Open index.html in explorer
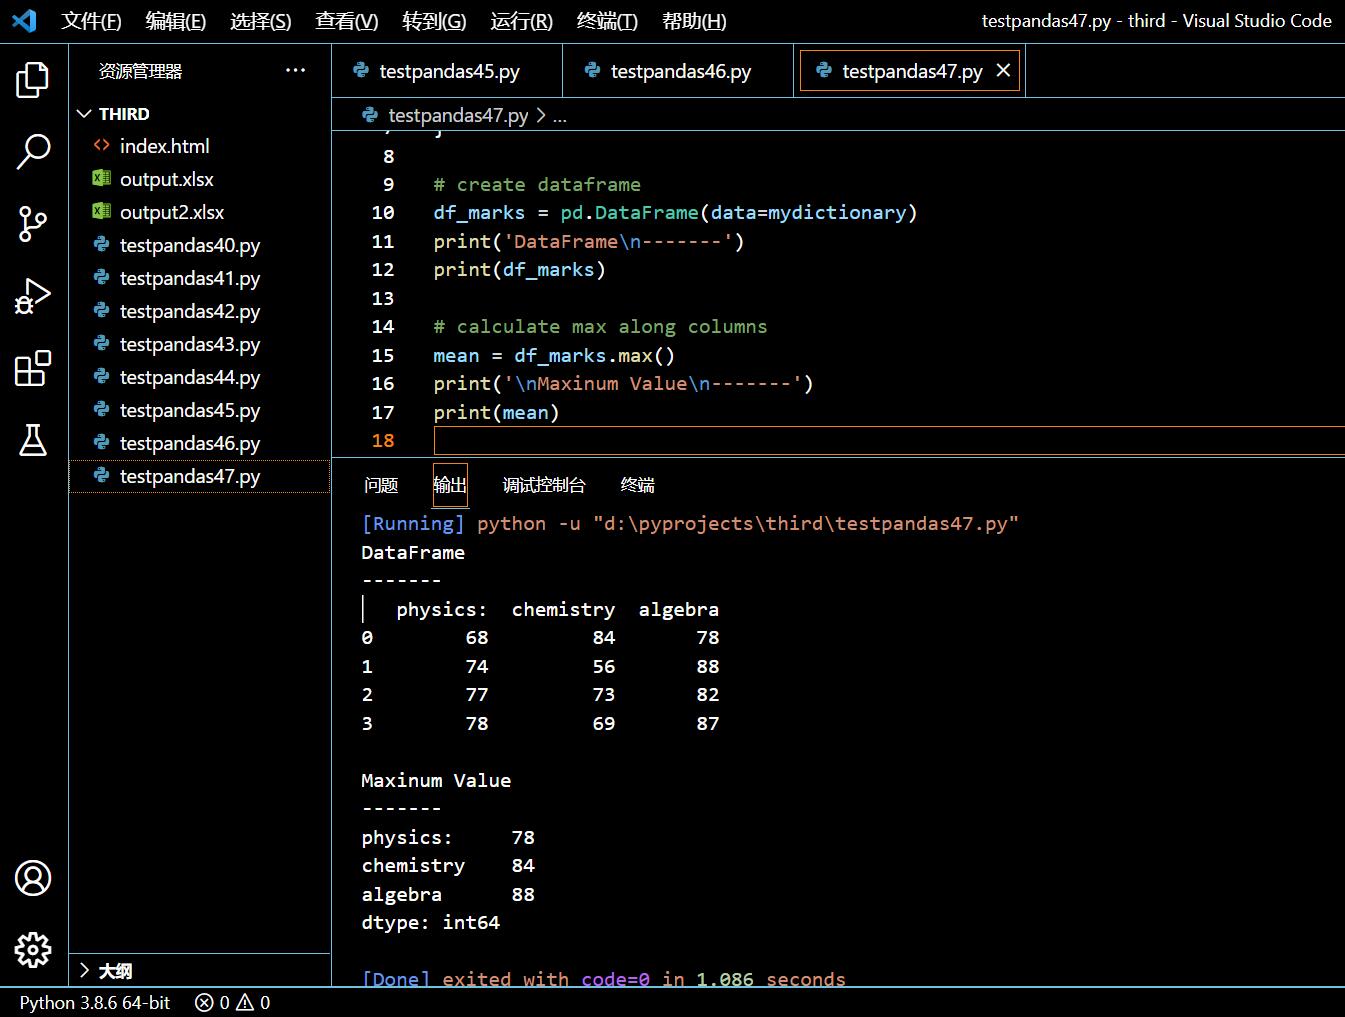 point(199,146)
